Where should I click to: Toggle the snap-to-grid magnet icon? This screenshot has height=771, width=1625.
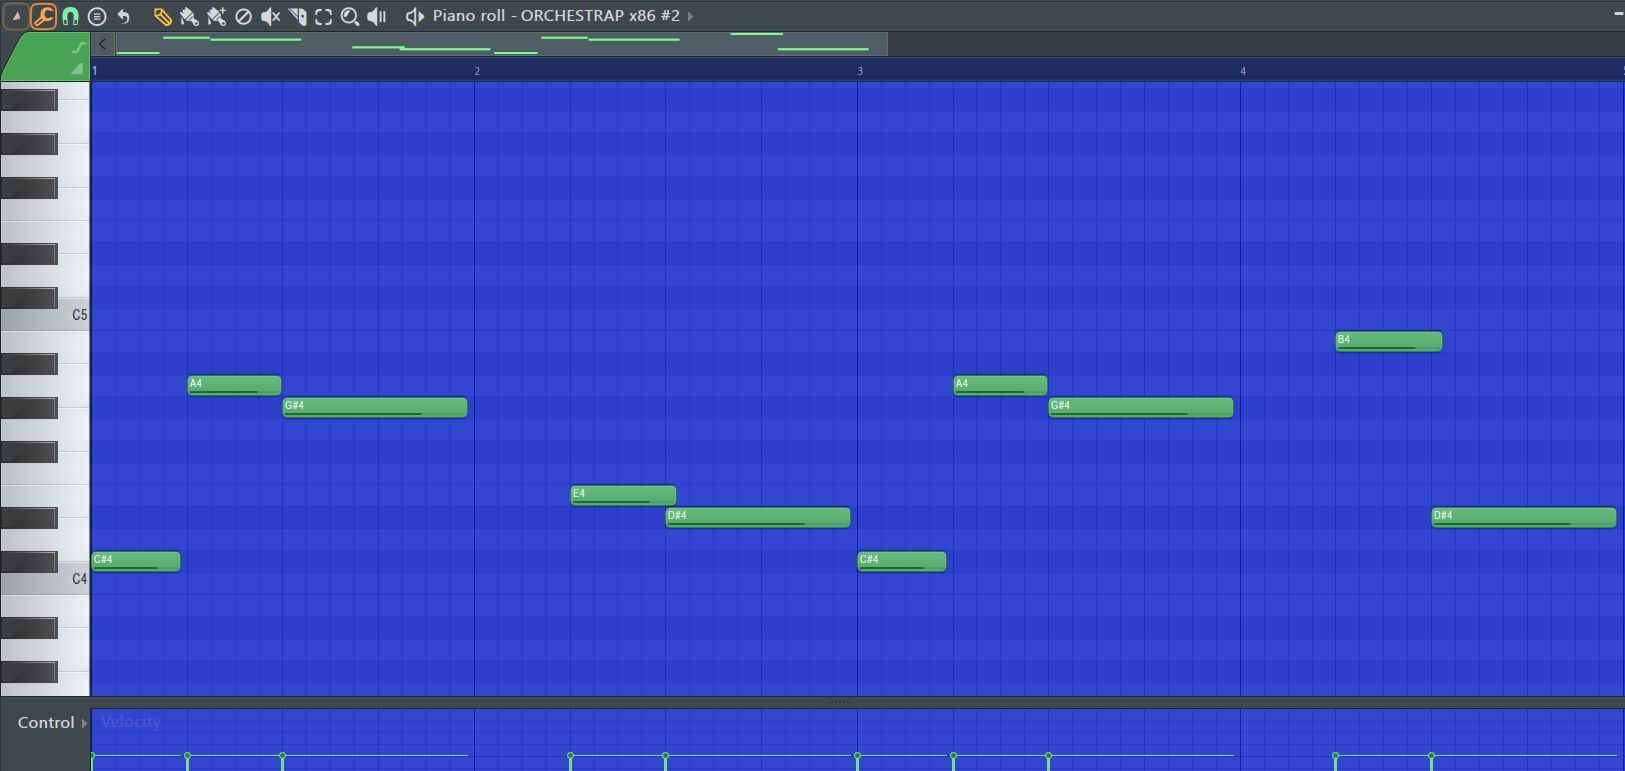pyautogui.click(x=70, y=16)
